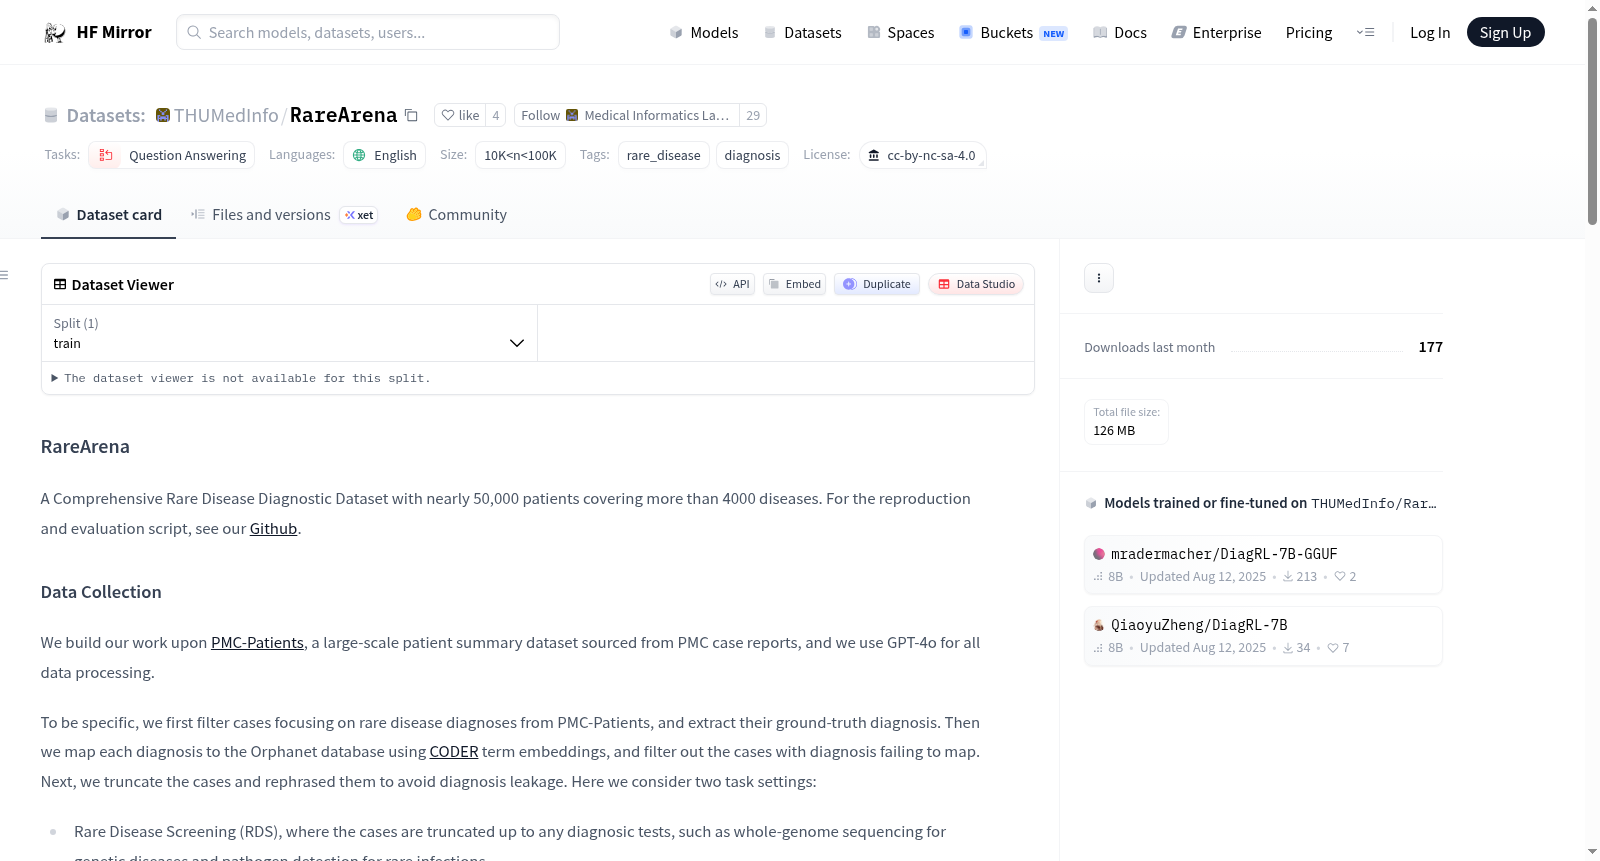Open QiaoyuZheng/DiagRL-7B model card
1600x861 pixels.
tap(1263, 636)
